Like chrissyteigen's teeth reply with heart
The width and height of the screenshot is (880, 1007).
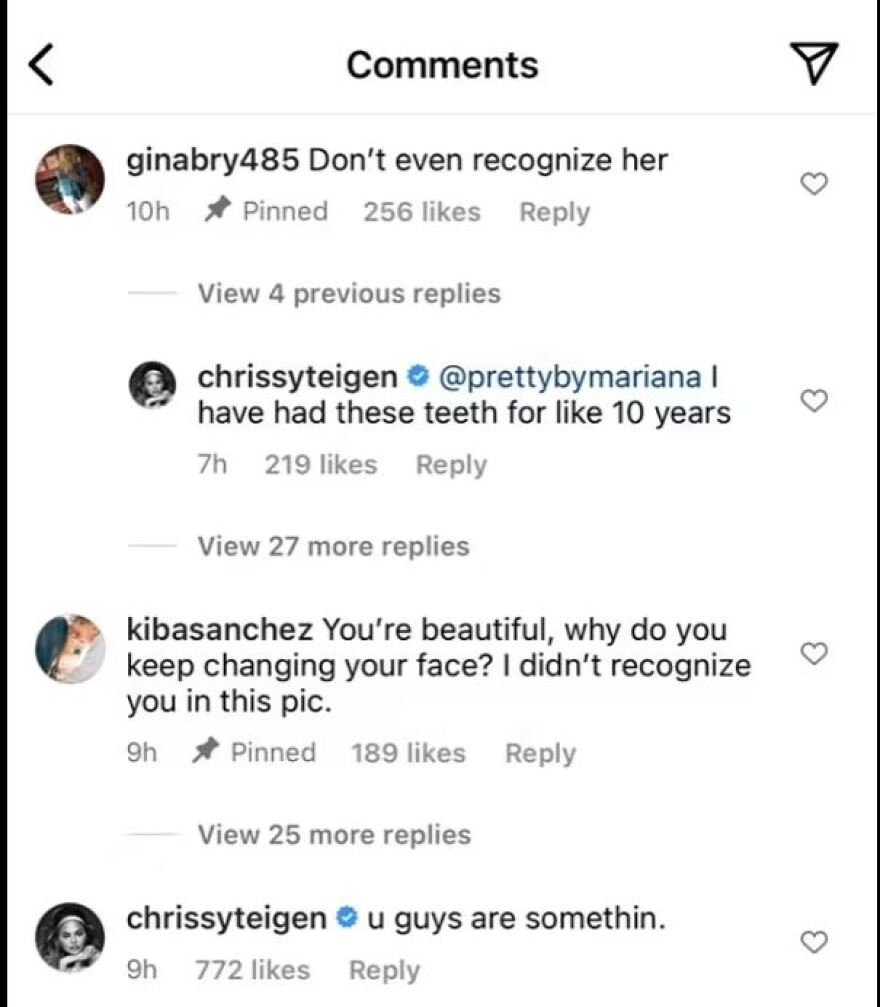(x=816, y=401)
